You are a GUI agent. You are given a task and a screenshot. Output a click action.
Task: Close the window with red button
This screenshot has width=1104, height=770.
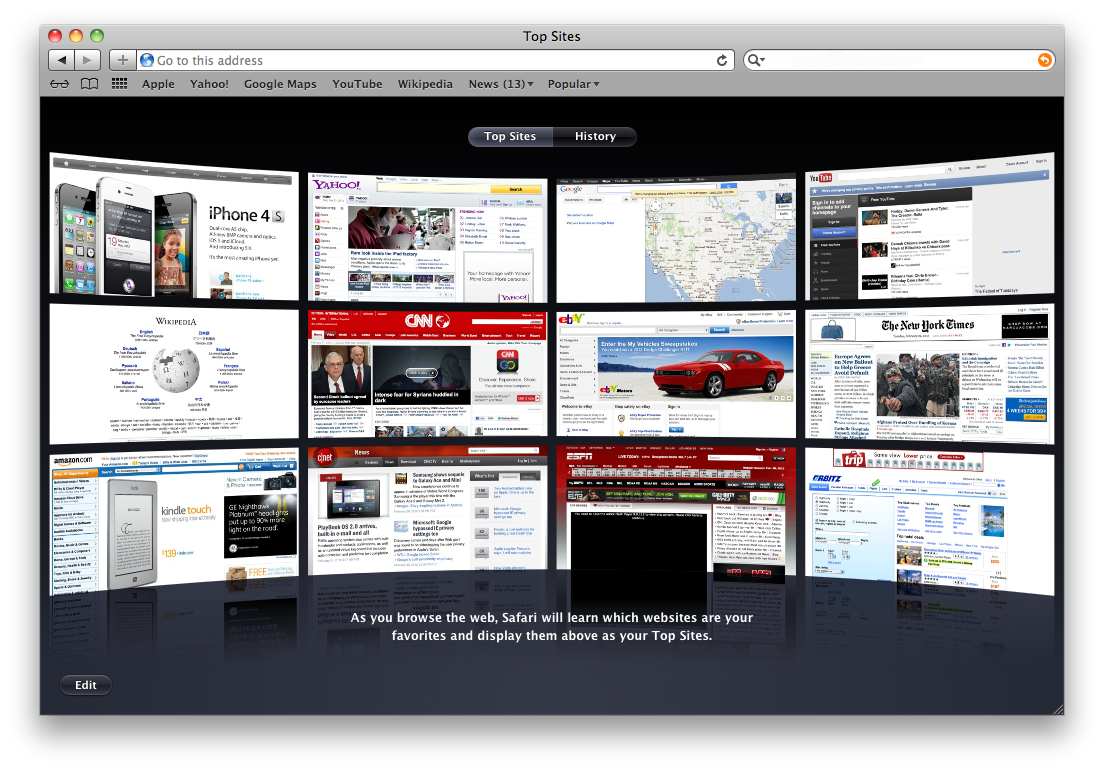tap(55, 36)
